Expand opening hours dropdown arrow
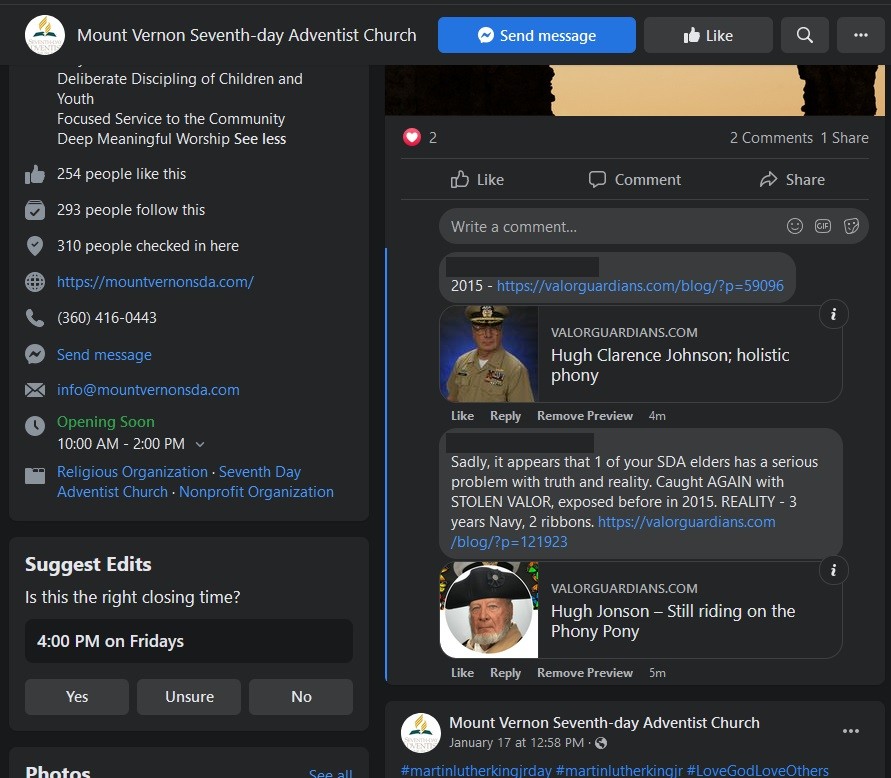Screen dimensions: 891x778 point(200,444)
